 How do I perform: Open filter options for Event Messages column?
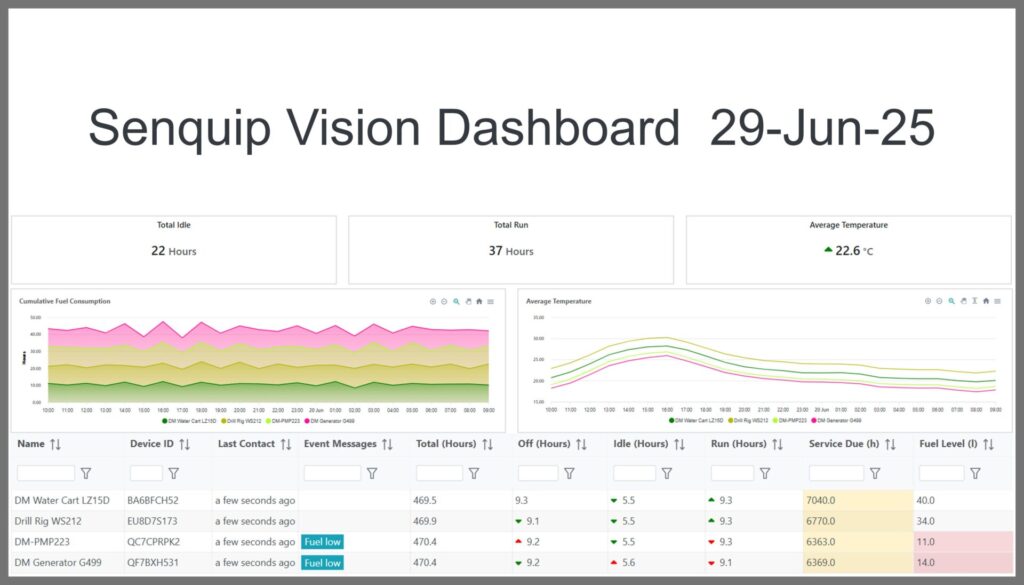point(372,473)
